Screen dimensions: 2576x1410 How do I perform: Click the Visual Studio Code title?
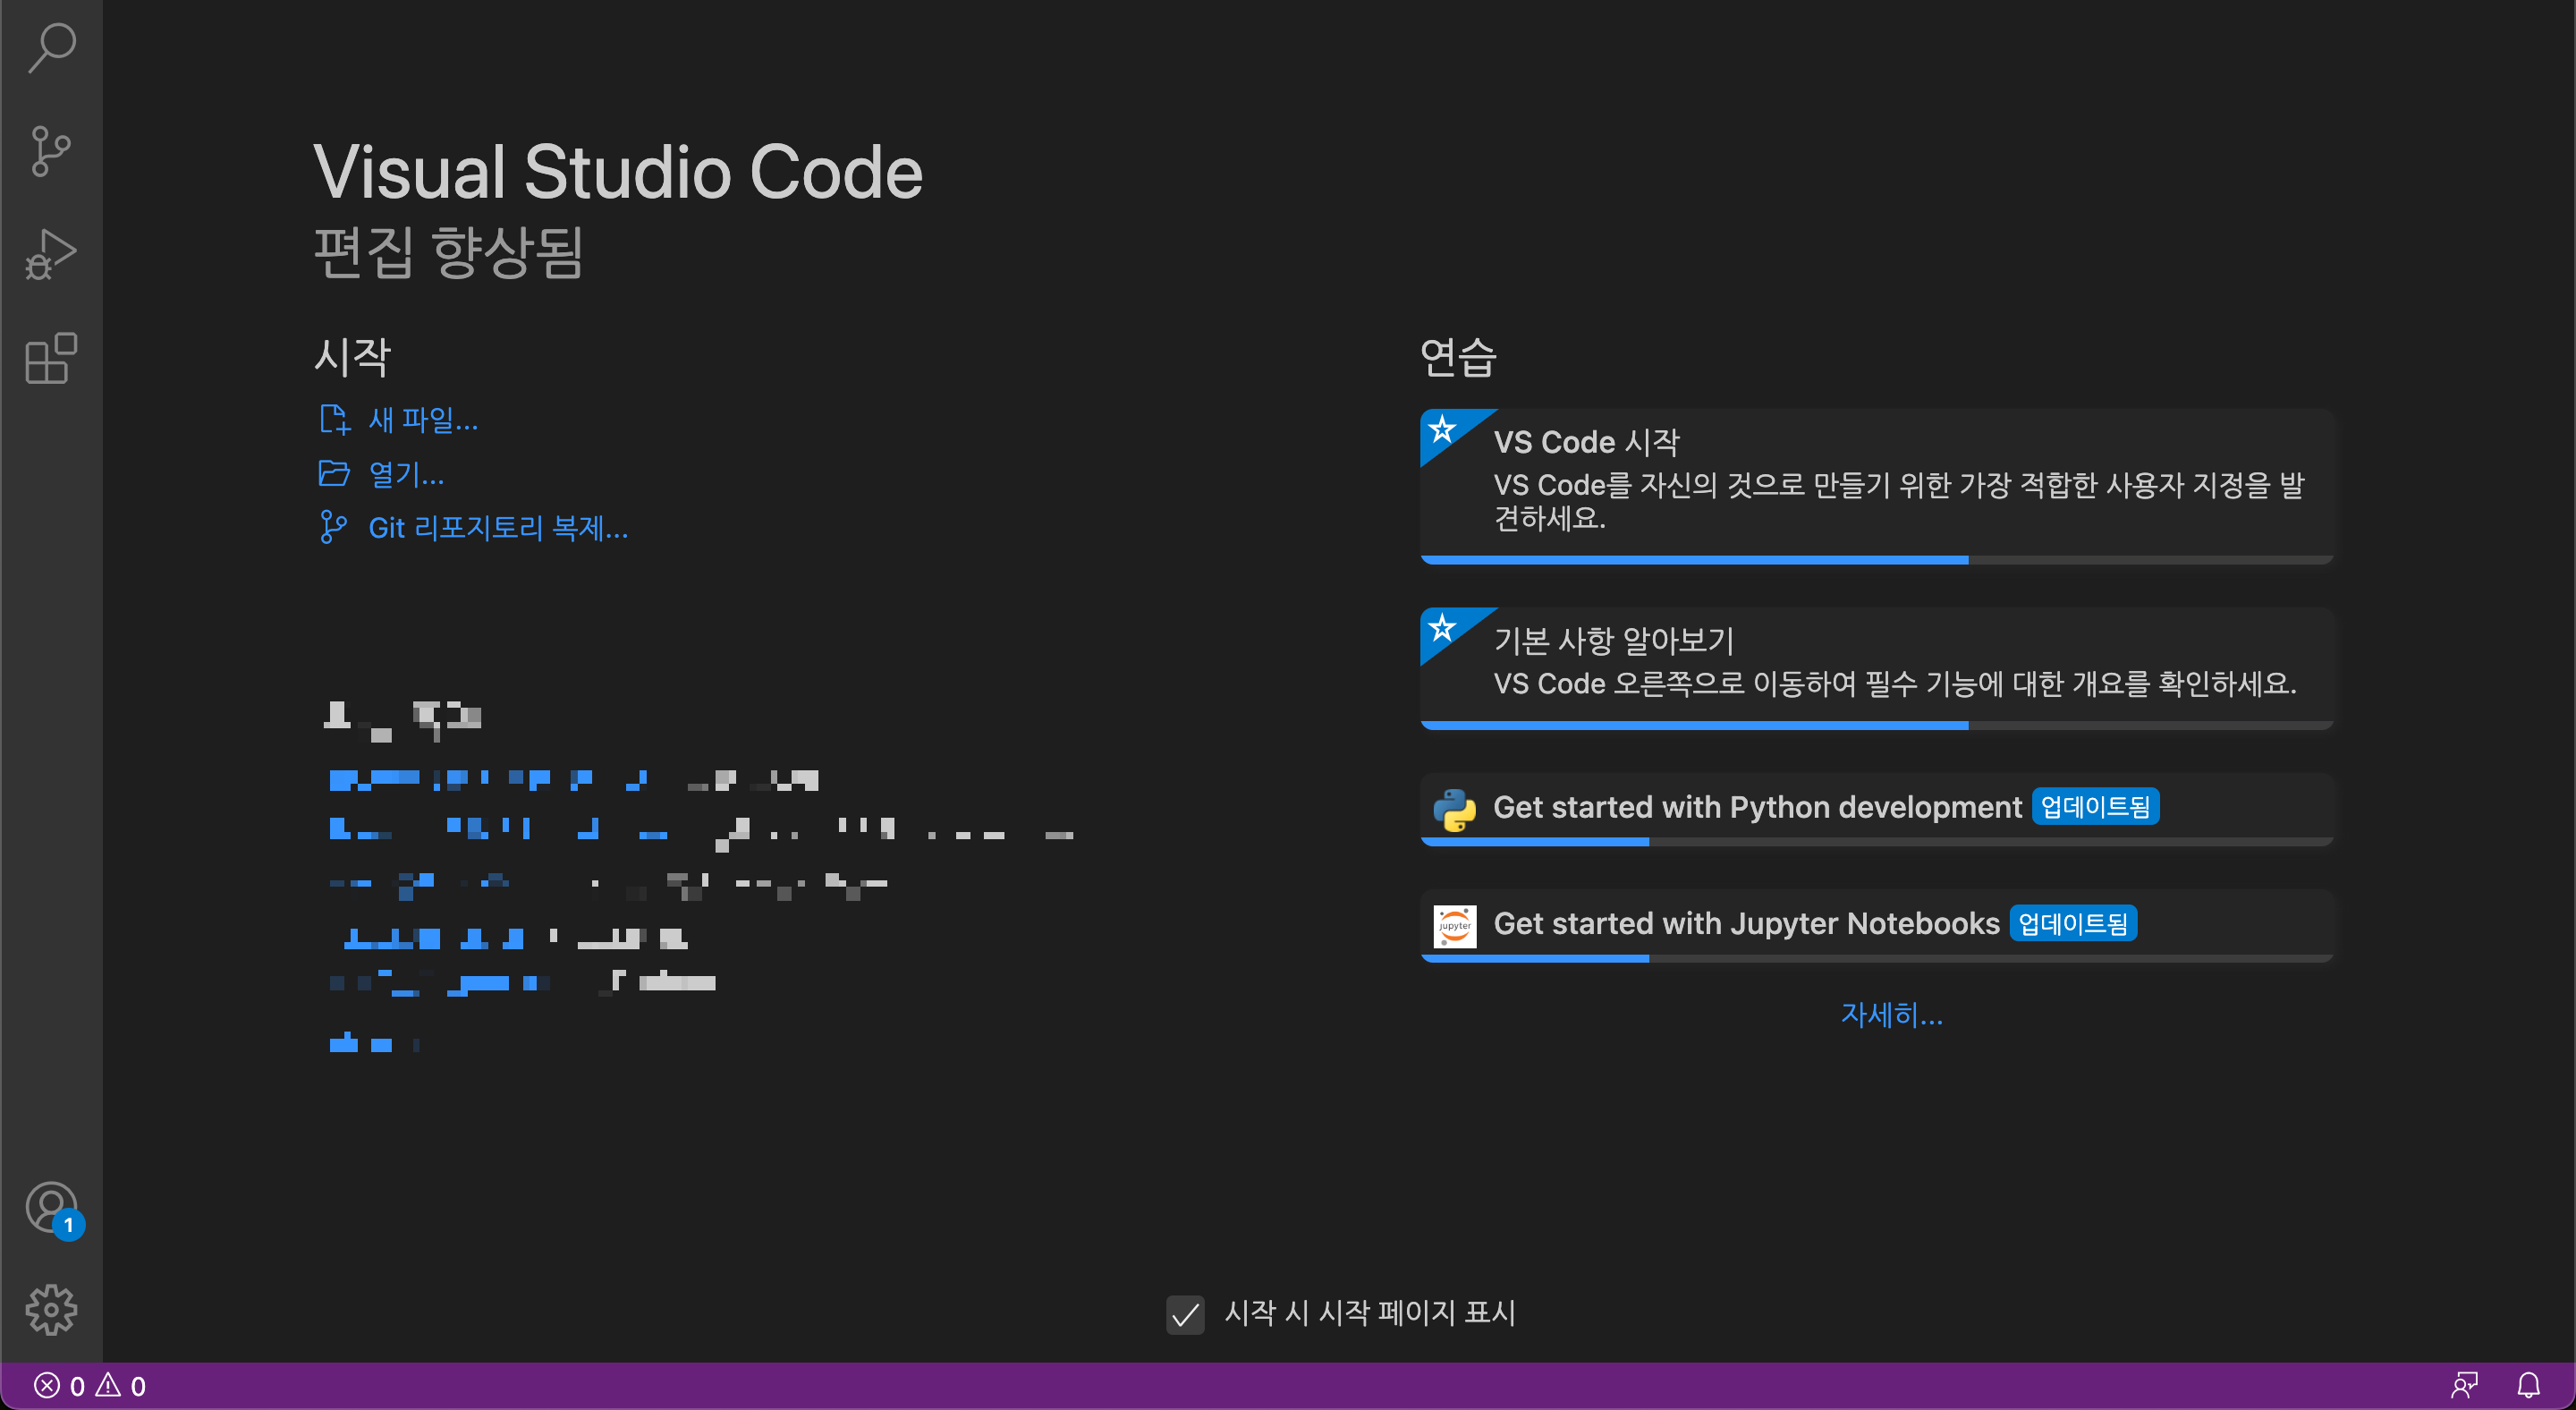pyautogui.click(x=618, y=171)
